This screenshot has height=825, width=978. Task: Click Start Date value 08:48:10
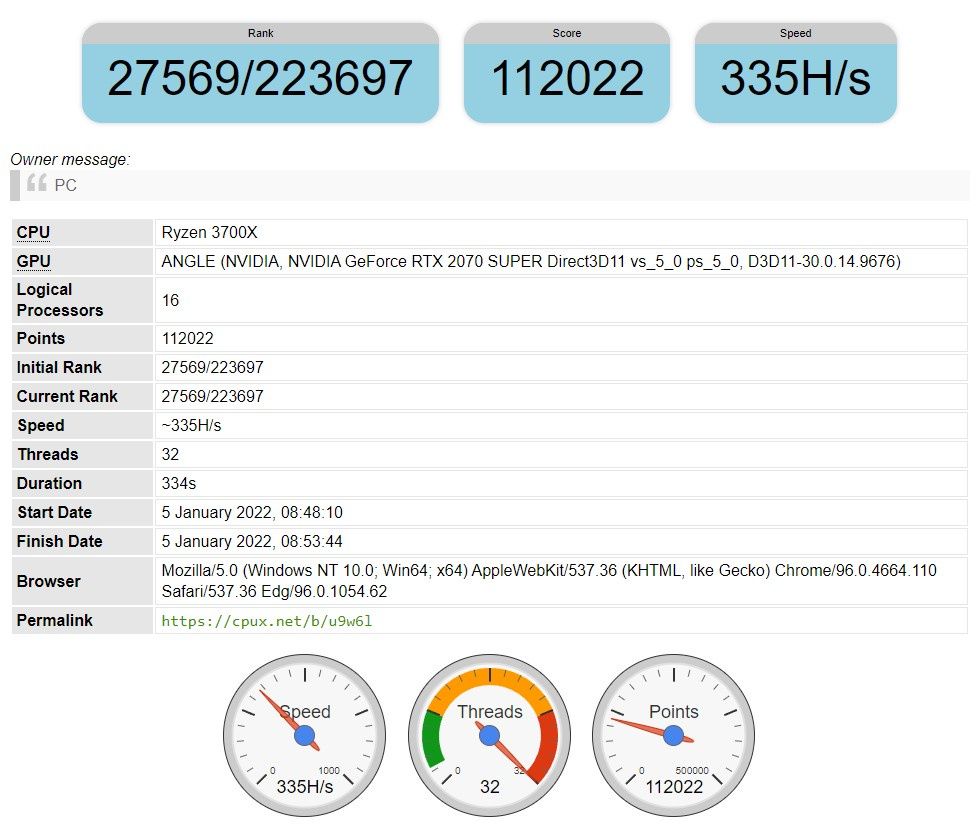click(252, 513)
